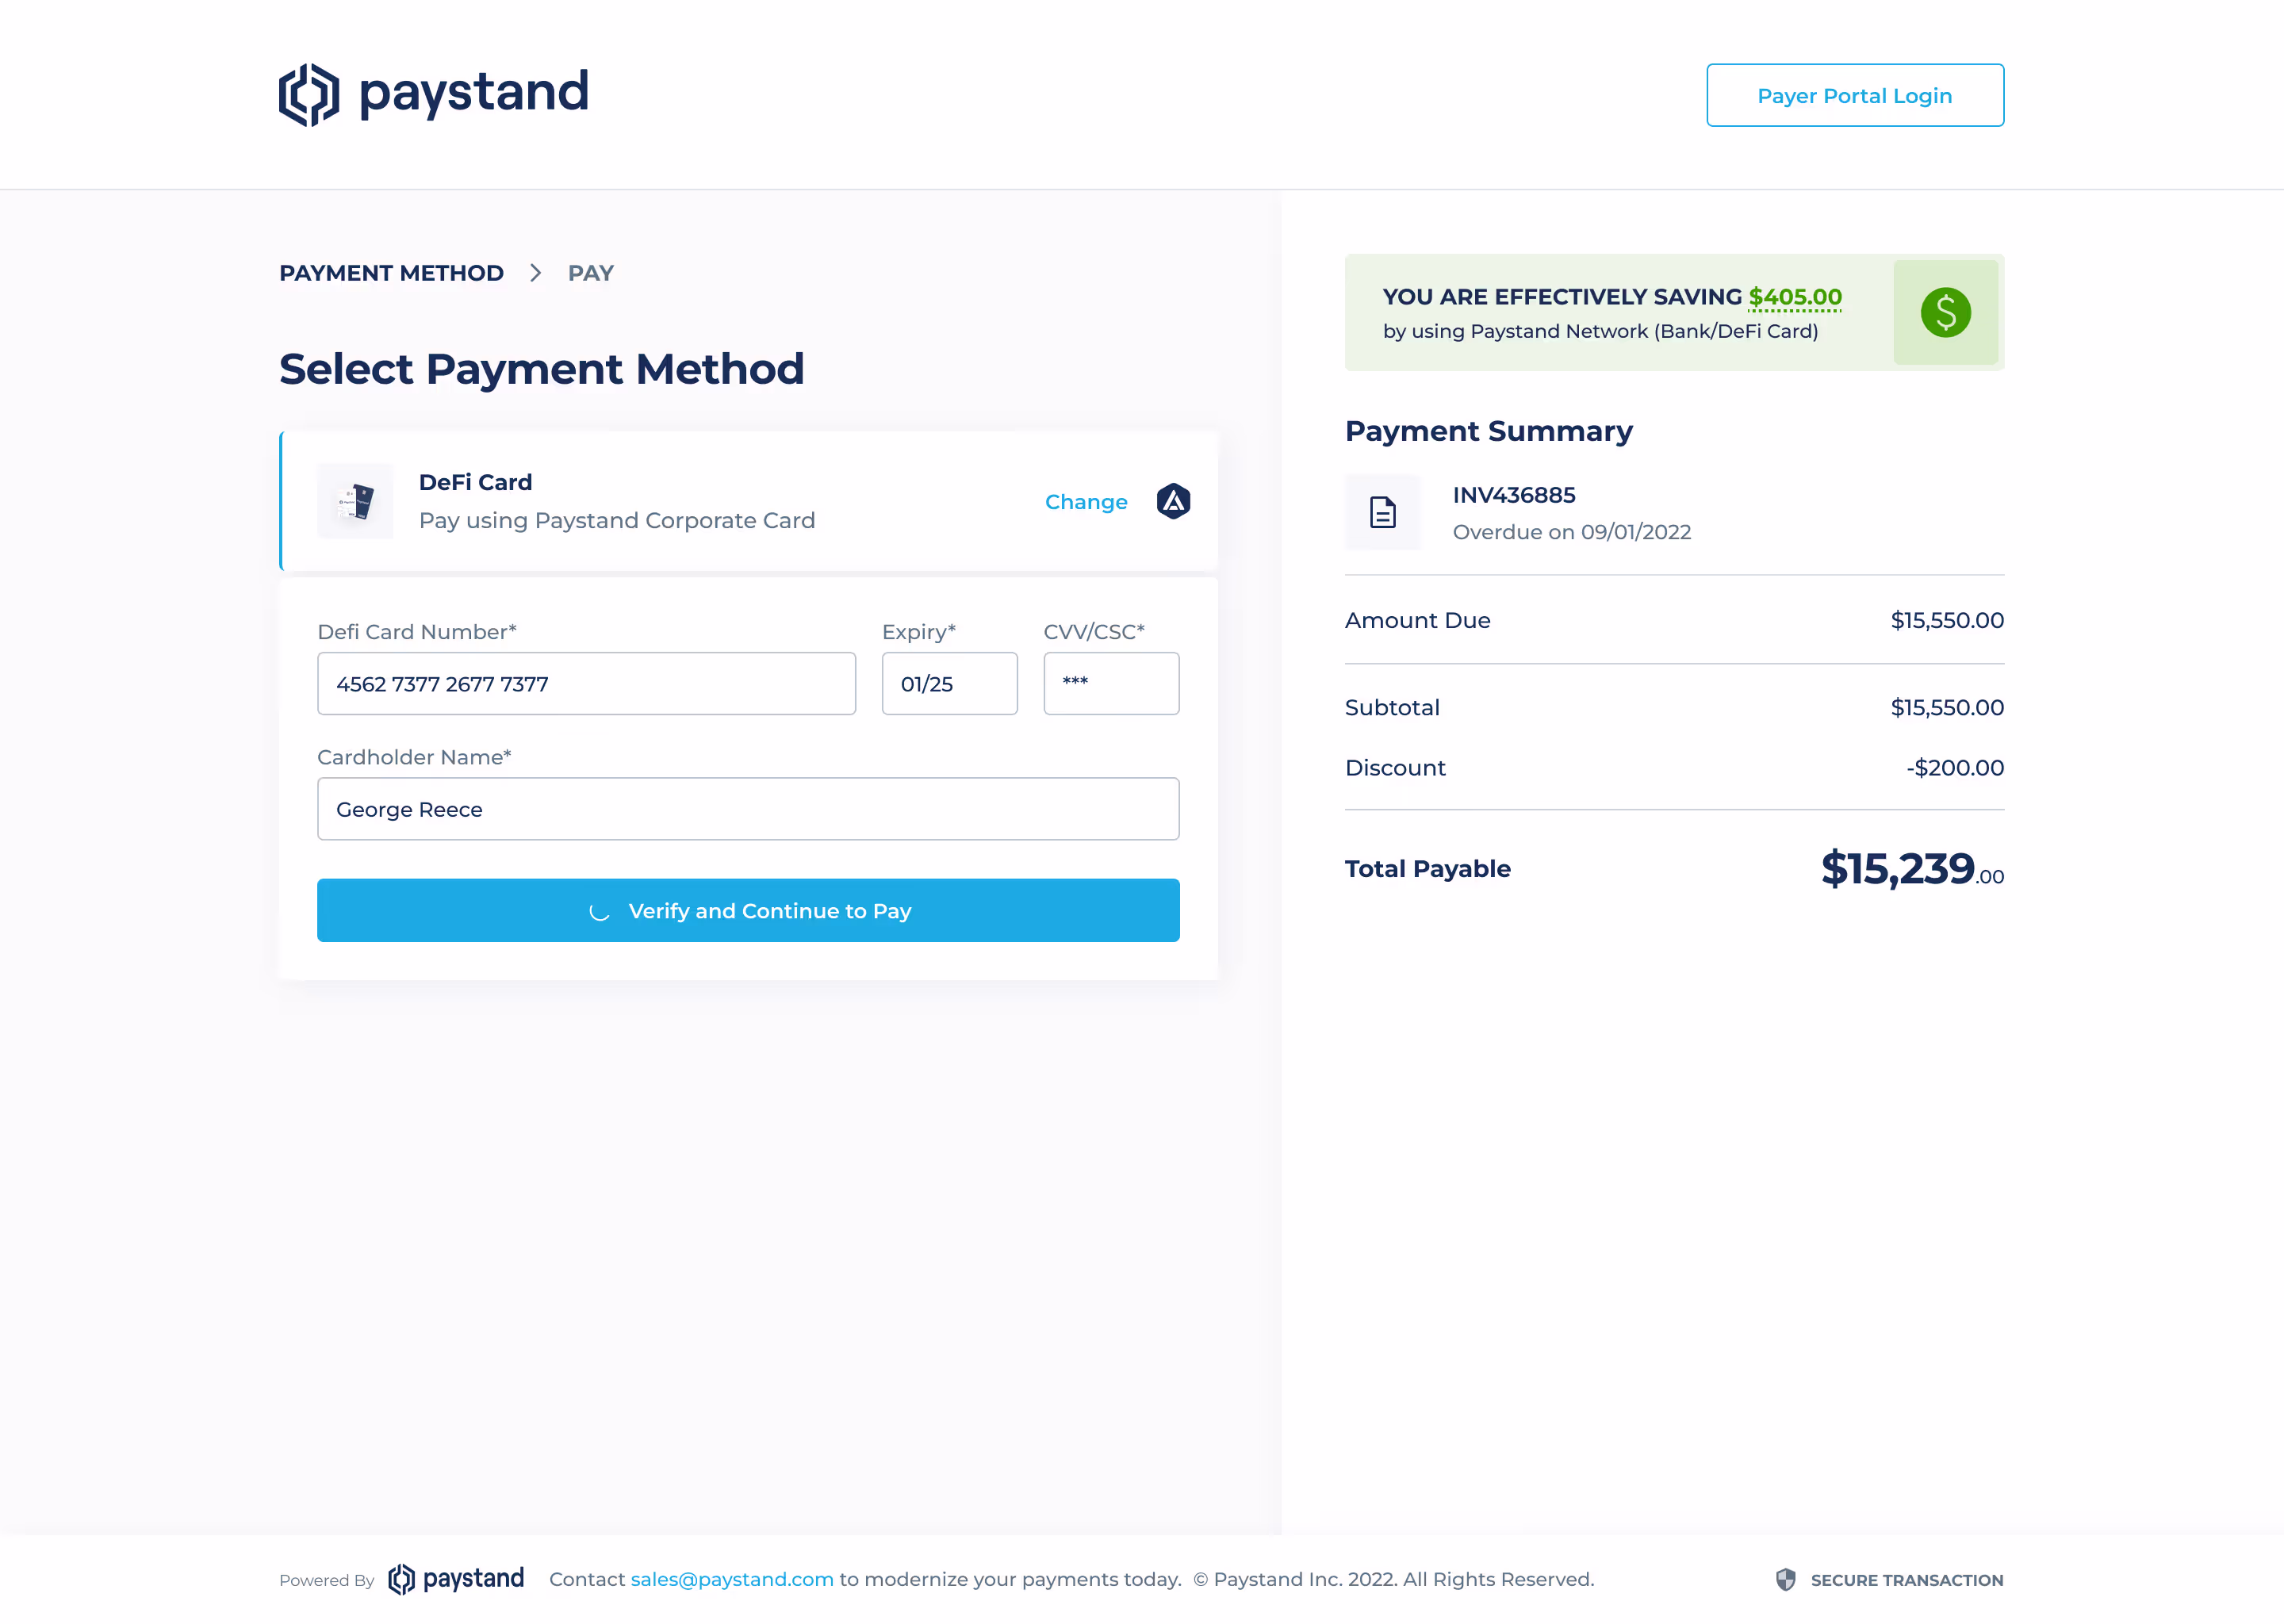Screen dimensions: 2284x1624
Task: Click 'Pay using Paystand Corporate Card' text
Action: [616, 520]
